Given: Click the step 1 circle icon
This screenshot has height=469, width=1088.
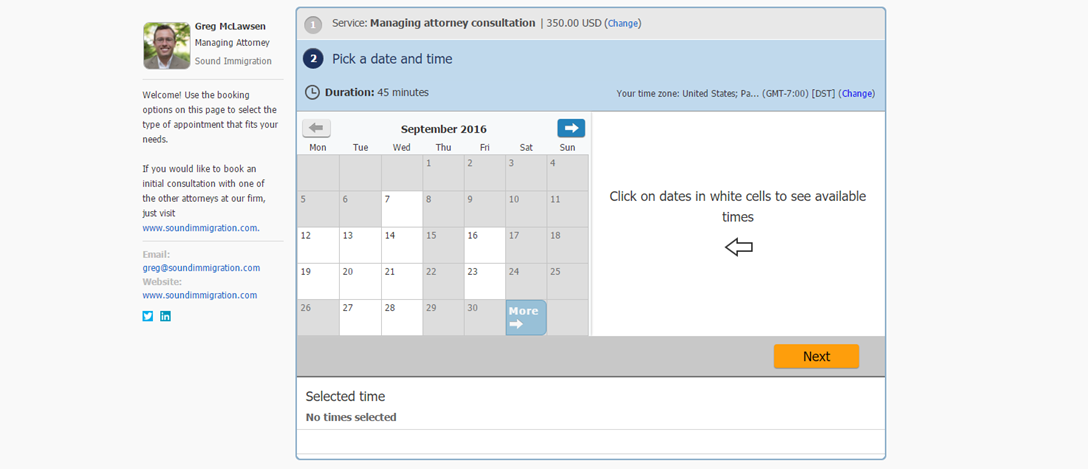Looking at the screenshot, I should coord(313,25).
